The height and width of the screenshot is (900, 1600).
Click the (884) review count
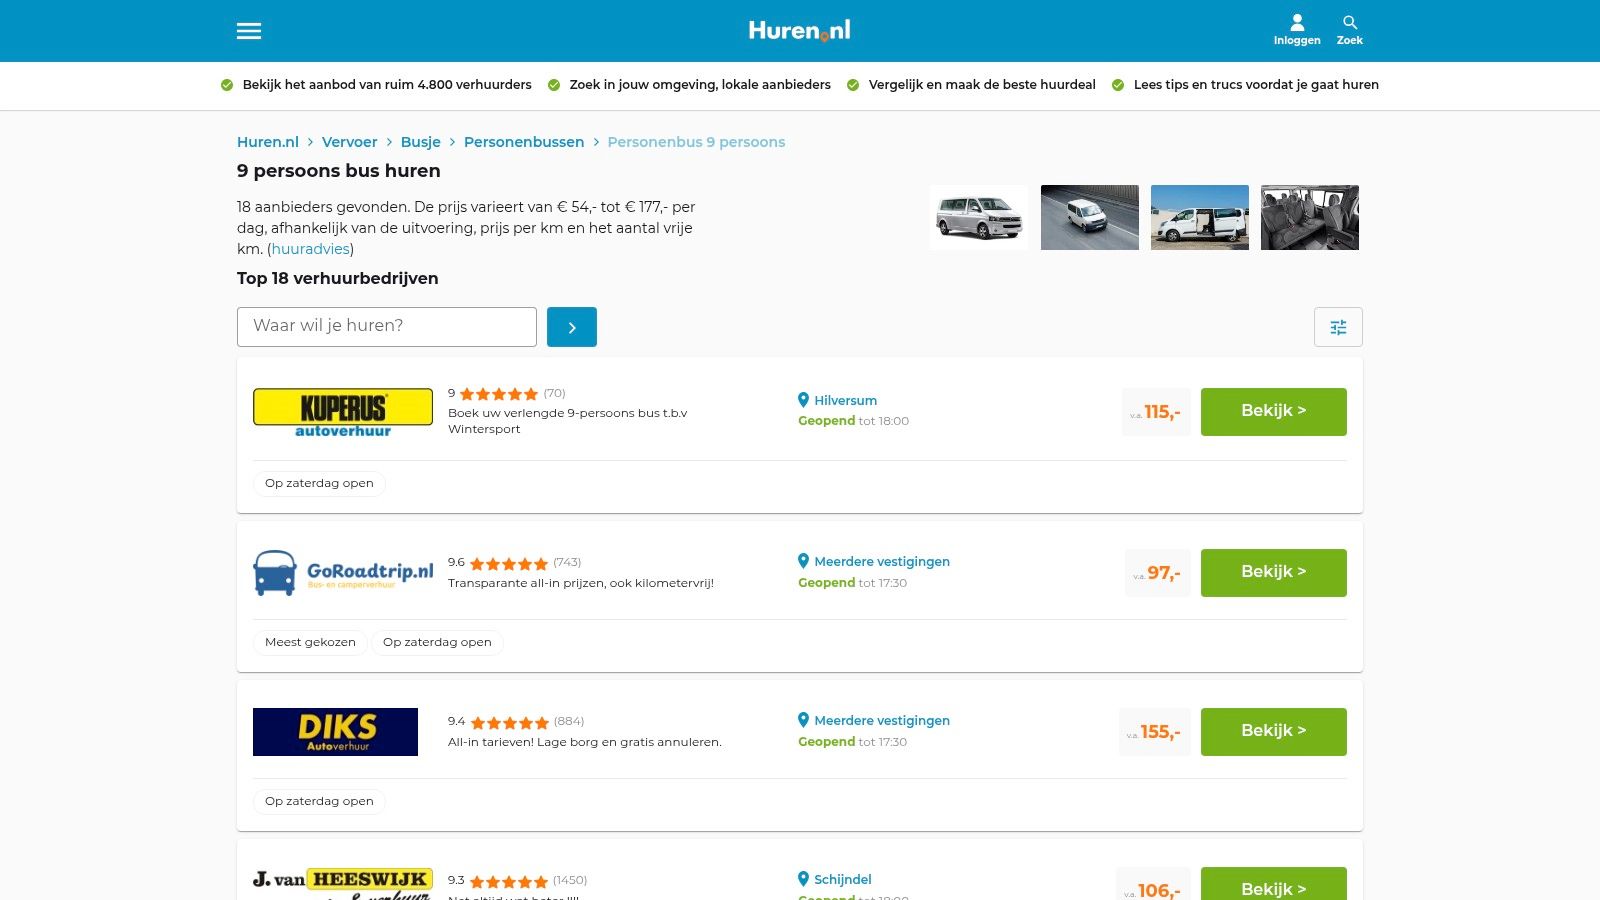click(x=569, y=722)
